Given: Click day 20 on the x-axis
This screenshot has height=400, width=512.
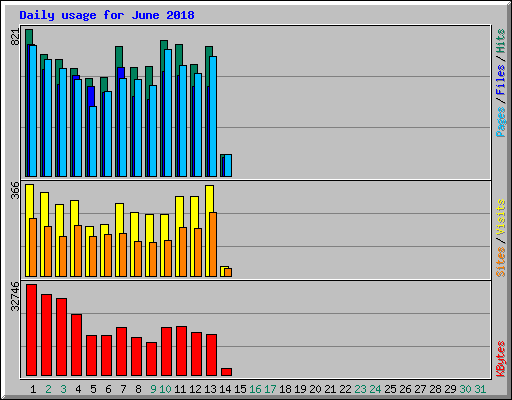Looking at the screenshot, I should pos(315,389).
